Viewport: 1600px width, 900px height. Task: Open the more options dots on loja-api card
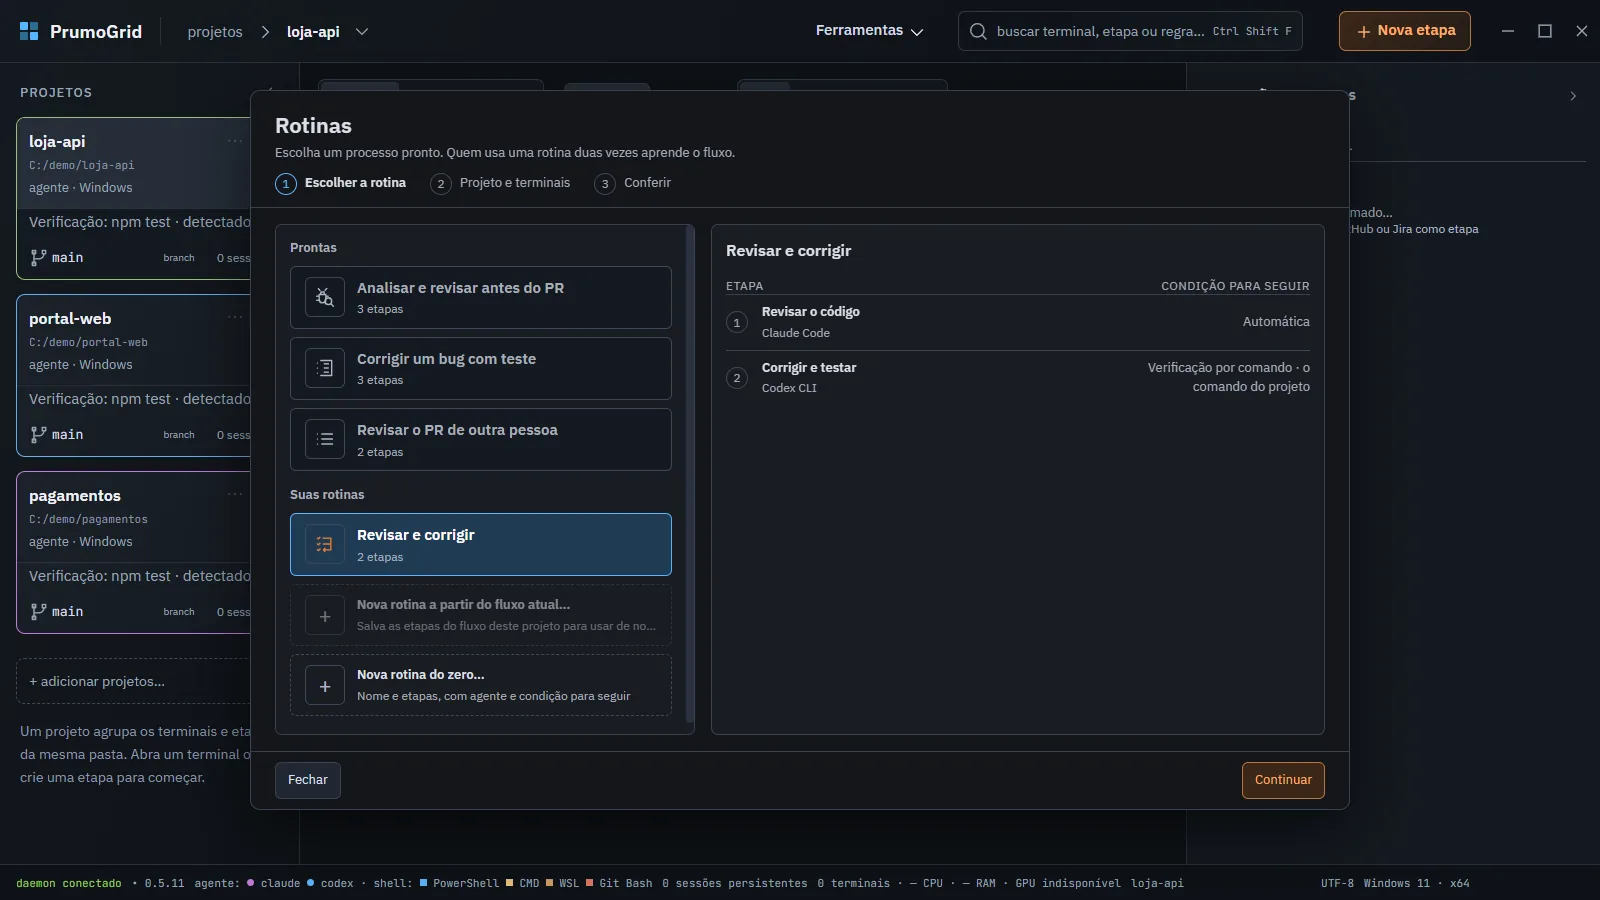tap(235, 141)
